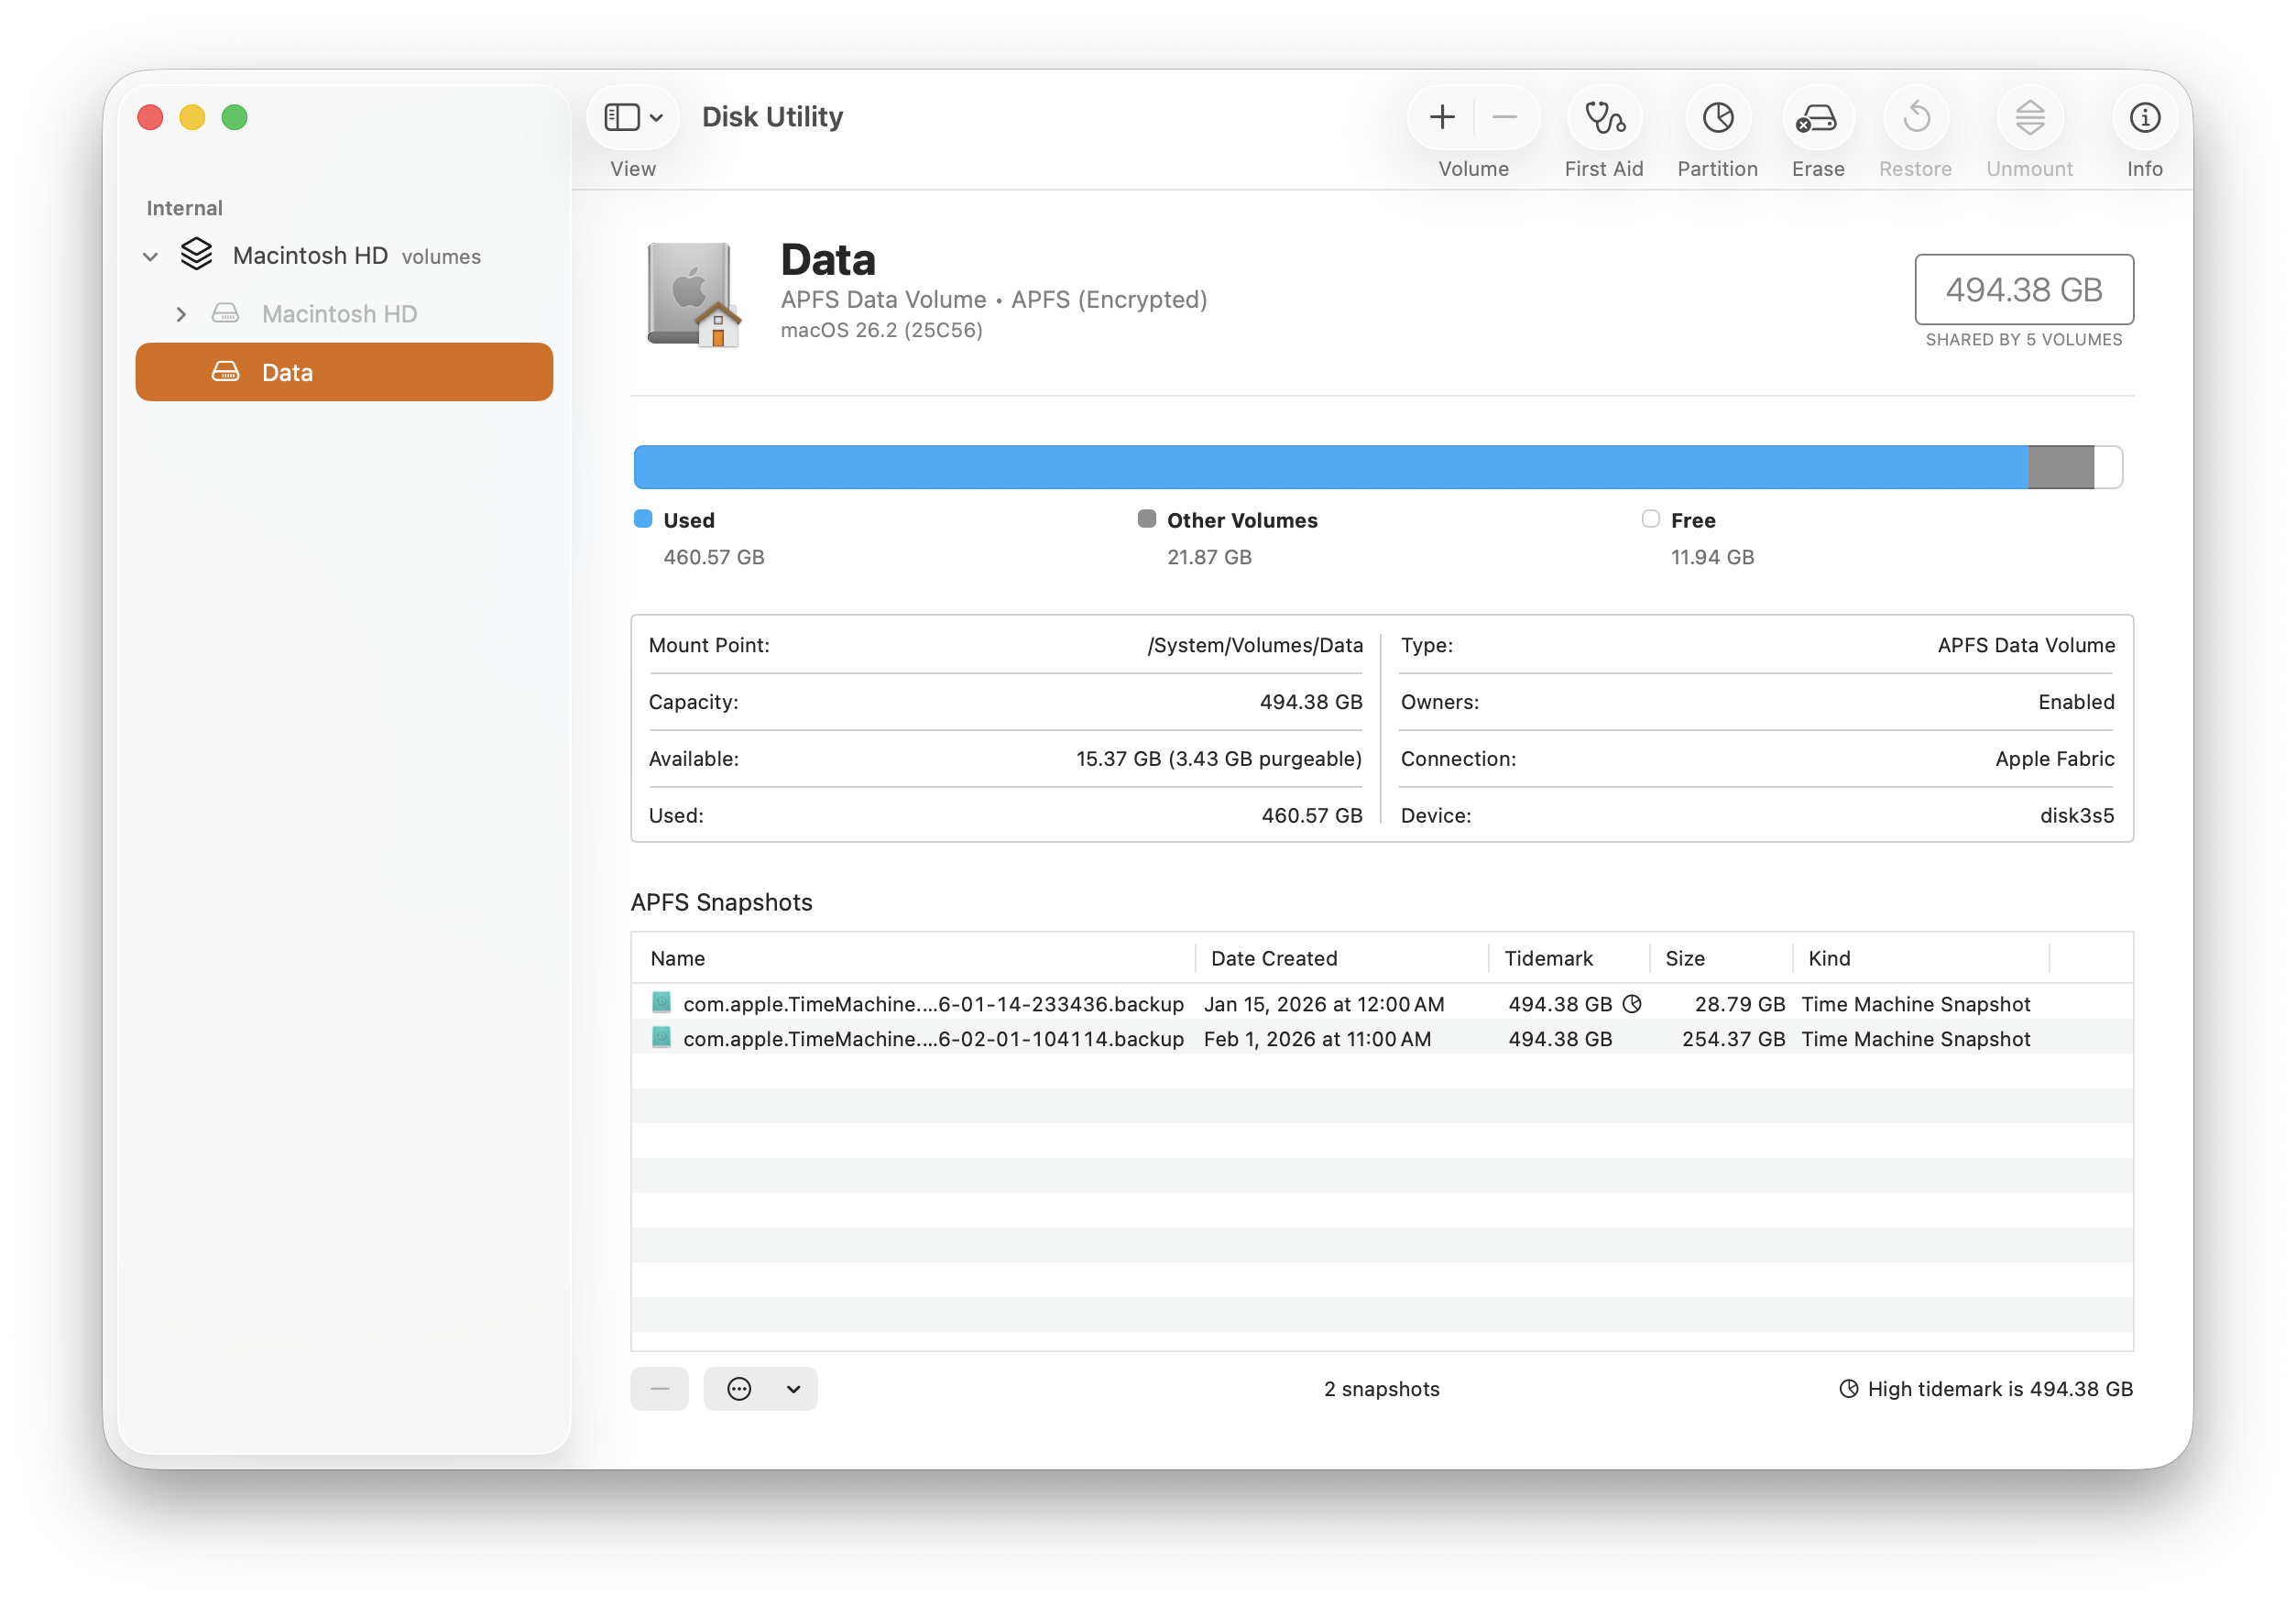The height and width of the screenshot is (1605, 2296).
Task: Sort snapshots by Date Created column
Action: pyautogui.click(x=1274, y=958)
